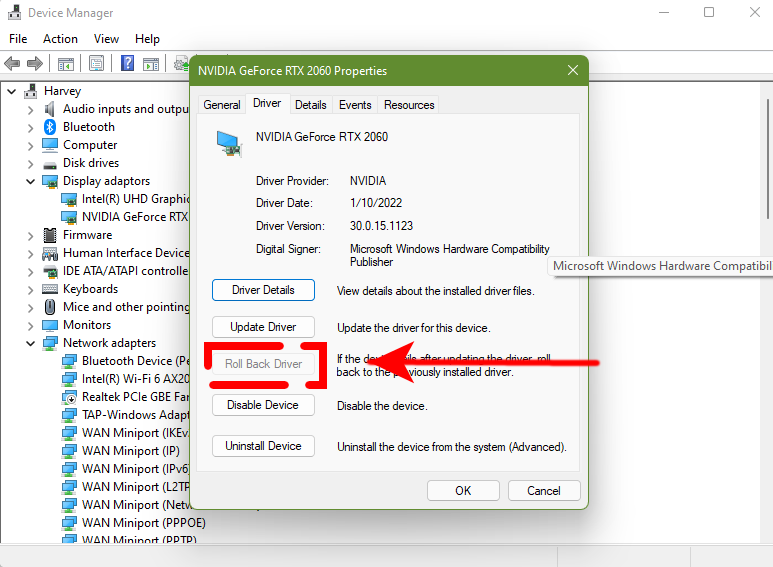Click the Back arrow toolbar icon
The image size is (773, 567).
pos(12,64)
